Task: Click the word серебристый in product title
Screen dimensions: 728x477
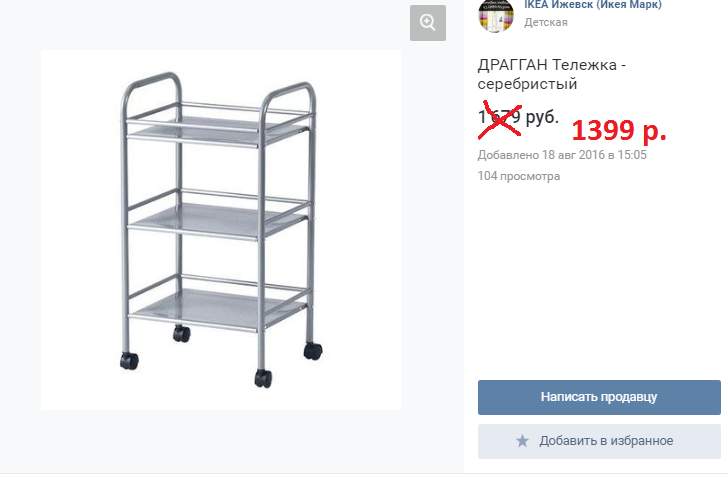Action: click(x=527, y=84)
